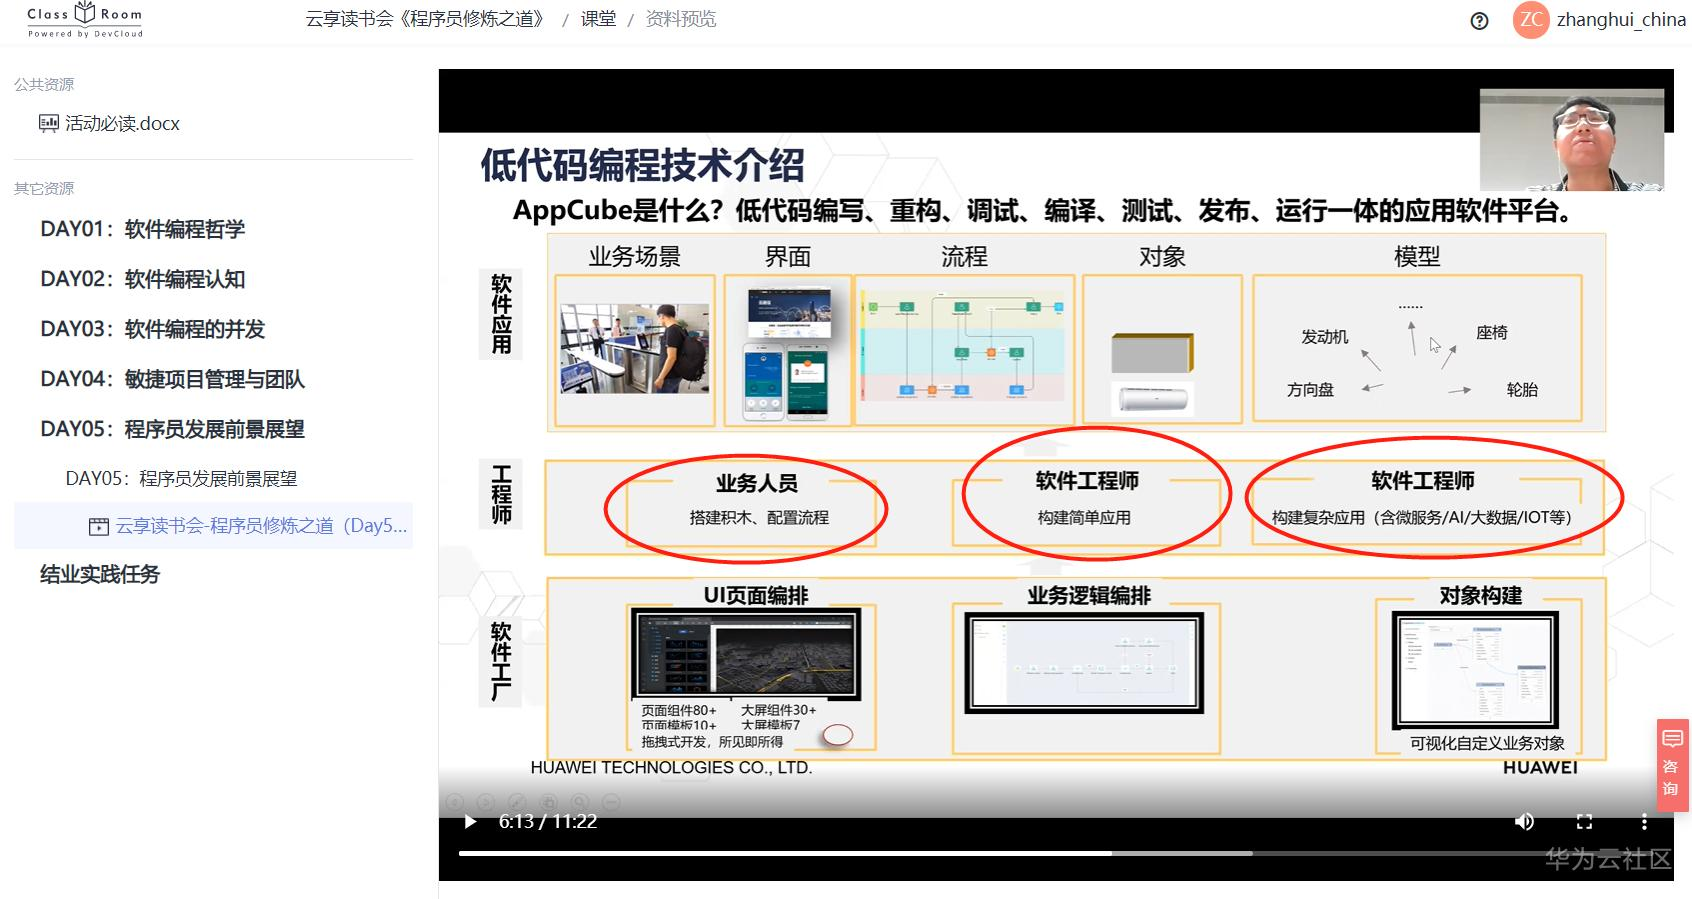
Task: Expand DAY01：软件编程哲学
Action: 143,229
